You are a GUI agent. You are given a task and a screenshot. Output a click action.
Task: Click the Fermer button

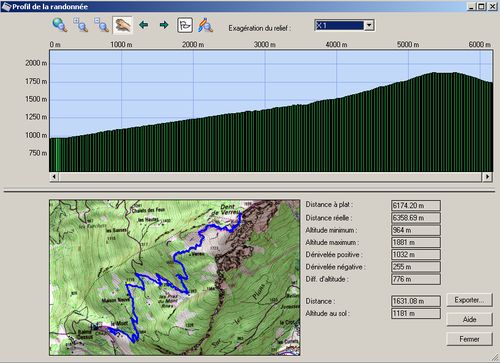(469, 339)
